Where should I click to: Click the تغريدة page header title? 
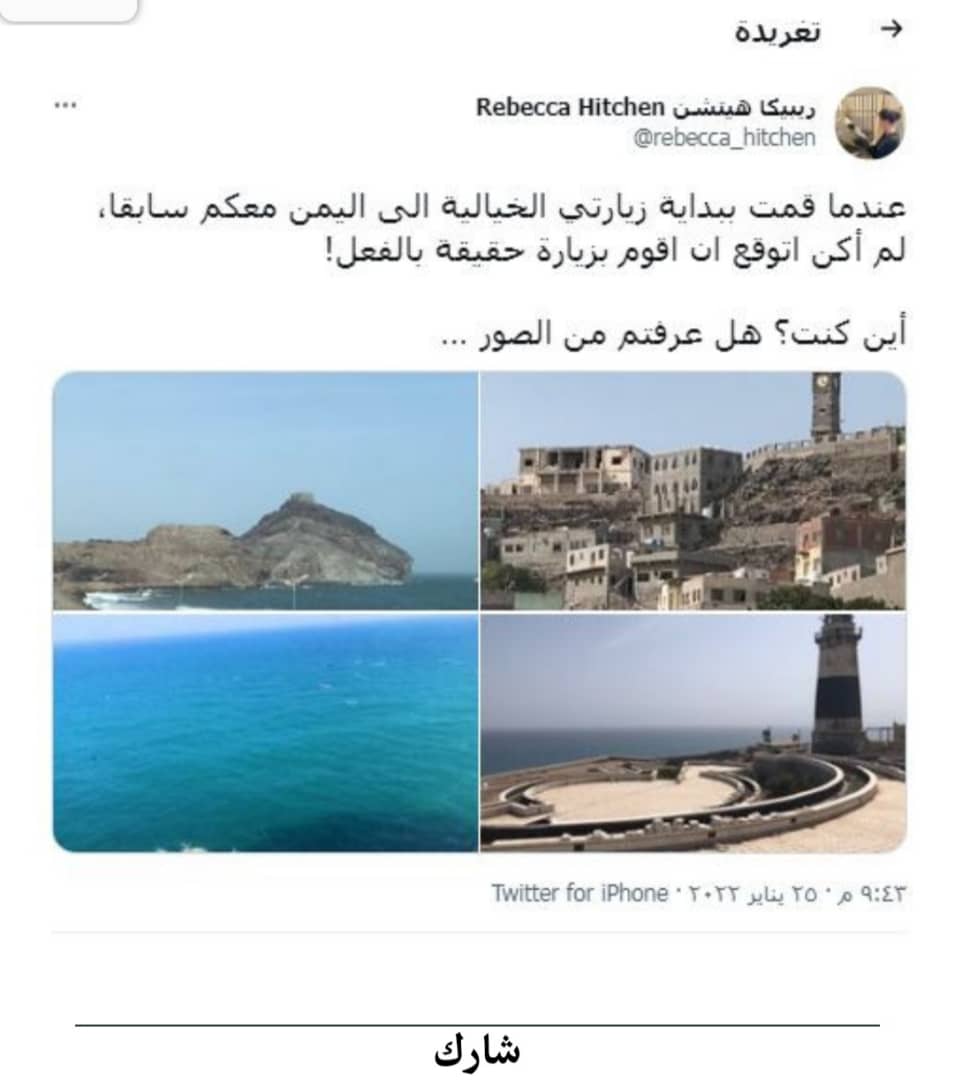pos(778,32)
